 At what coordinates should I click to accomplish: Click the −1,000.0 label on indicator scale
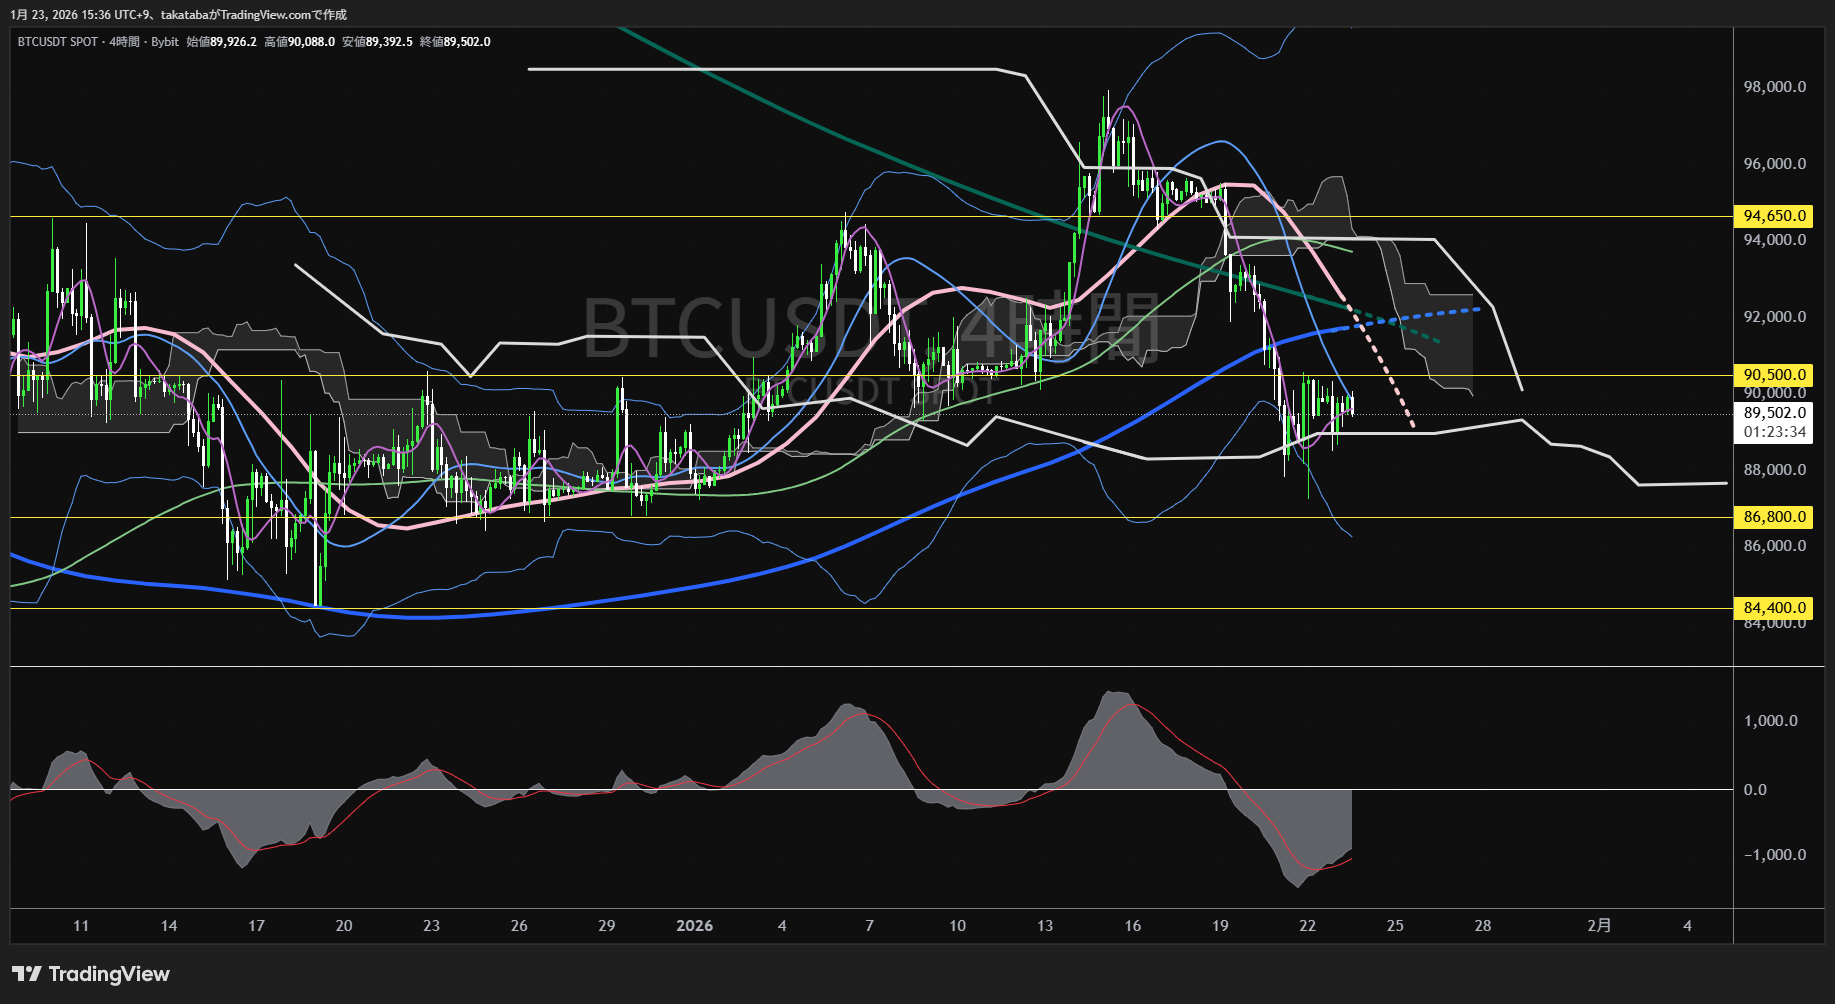coord(1774,855)
